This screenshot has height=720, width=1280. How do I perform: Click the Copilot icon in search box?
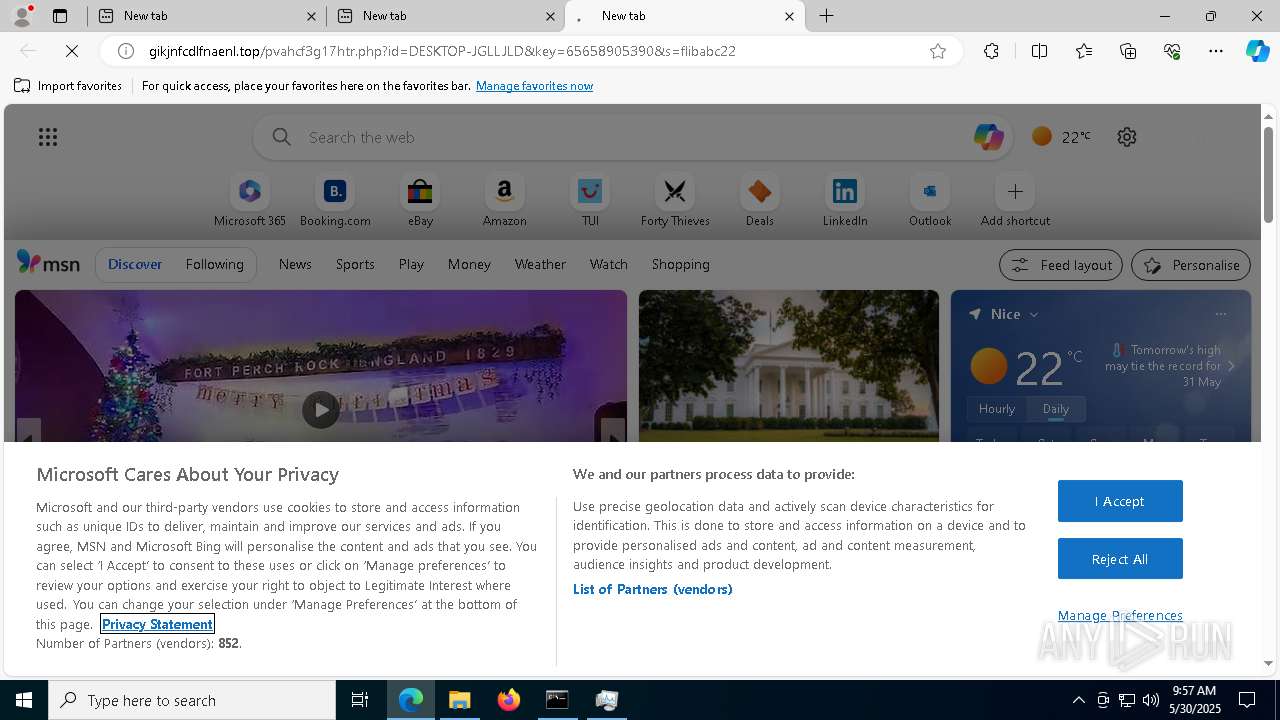pos(988,137)
